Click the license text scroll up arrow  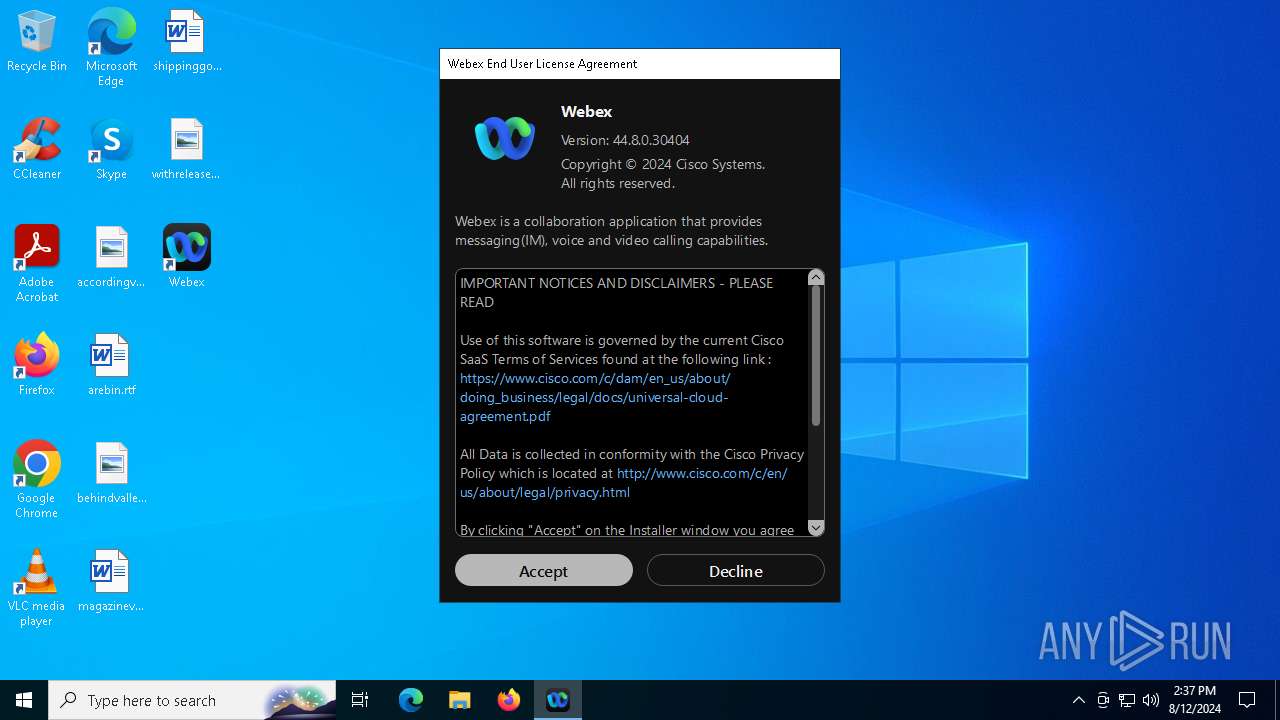point(816,277)
